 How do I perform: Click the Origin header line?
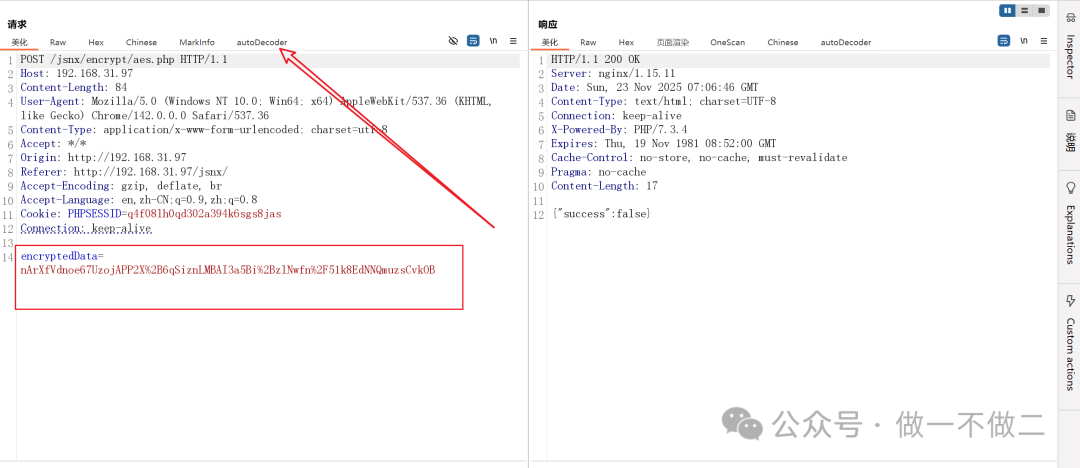click(x=103, y=158)
